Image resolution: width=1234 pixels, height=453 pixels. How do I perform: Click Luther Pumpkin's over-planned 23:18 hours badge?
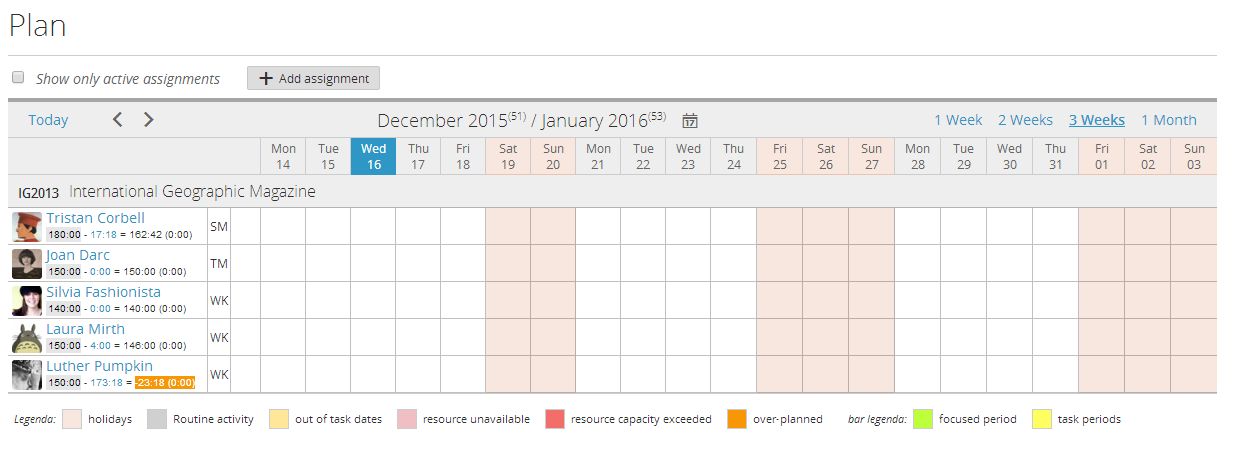(166, 383)
